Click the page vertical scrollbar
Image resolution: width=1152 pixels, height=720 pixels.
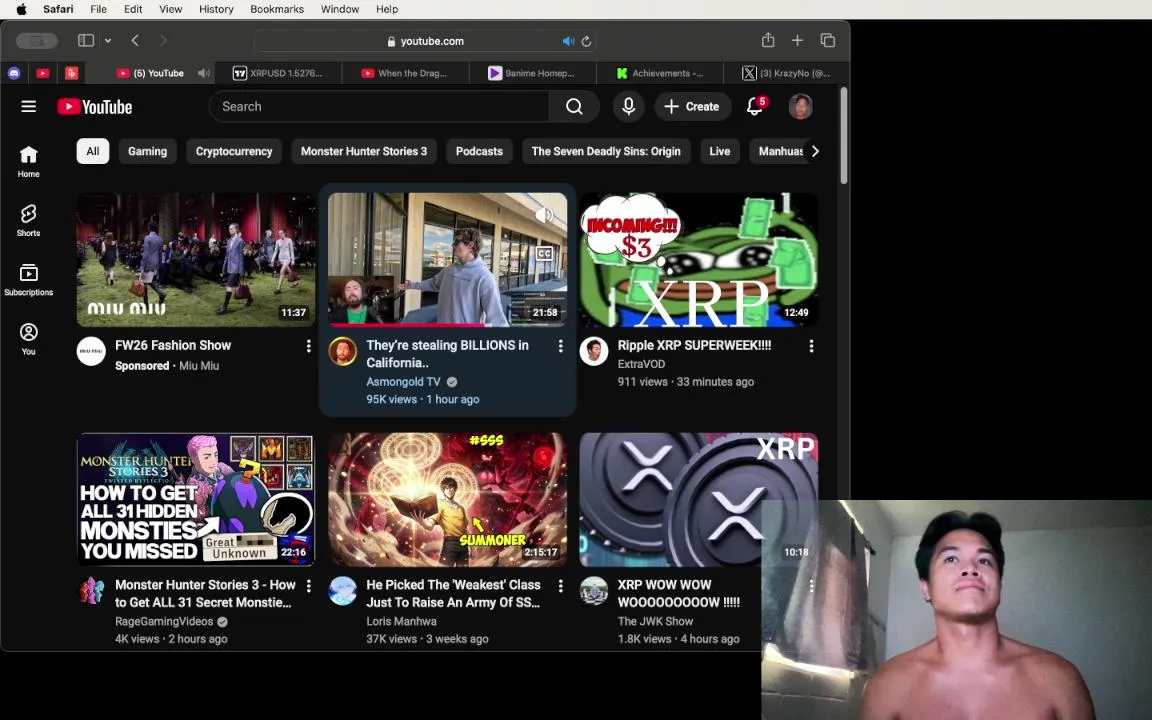[x=844, y=136]
